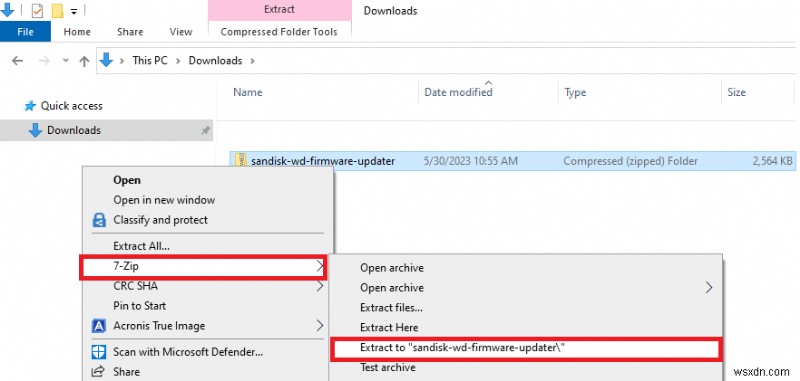Open the Customize Quick Access Toolbar arrow
The width and height of the screenshot is (800, 381).
tap(74, 11)
